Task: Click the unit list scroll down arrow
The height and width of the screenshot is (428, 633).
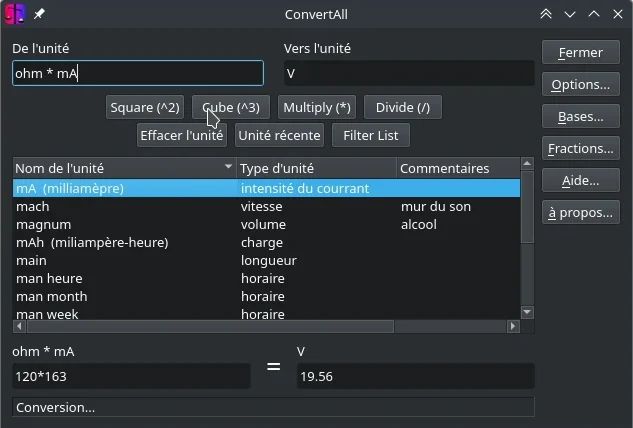Action: pos(527,312)
